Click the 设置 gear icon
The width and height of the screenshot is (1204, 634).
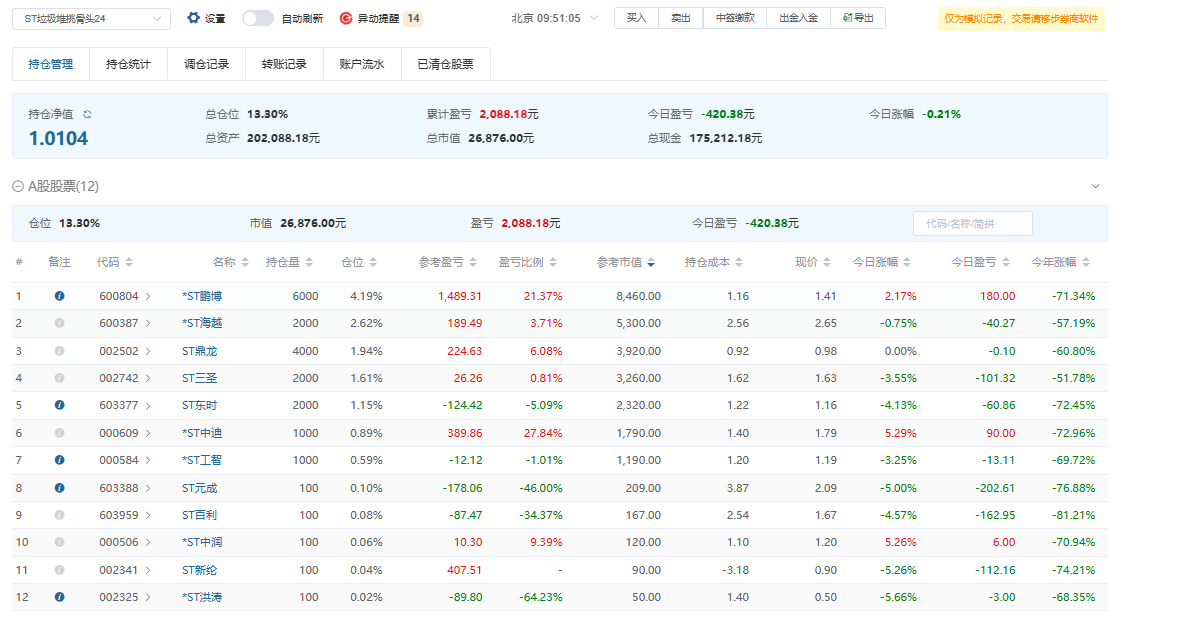click(x=194, y=18)
